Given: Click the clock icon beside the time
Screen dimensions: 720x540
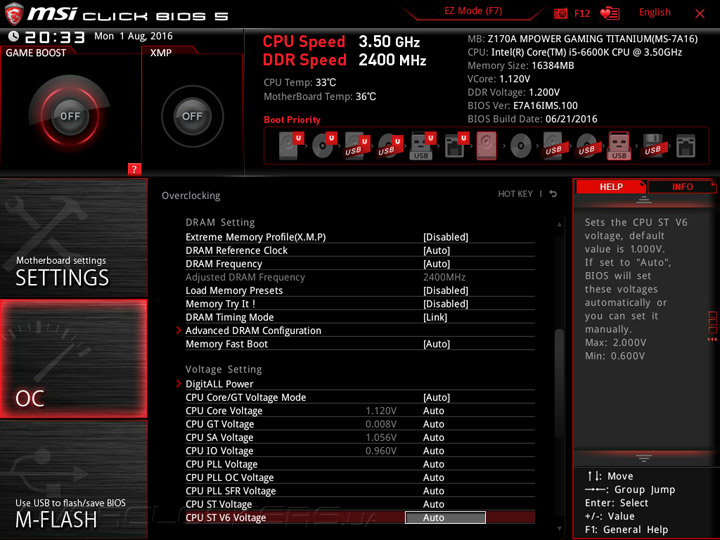Looking at the screenshot, I should tap(14, 36).
